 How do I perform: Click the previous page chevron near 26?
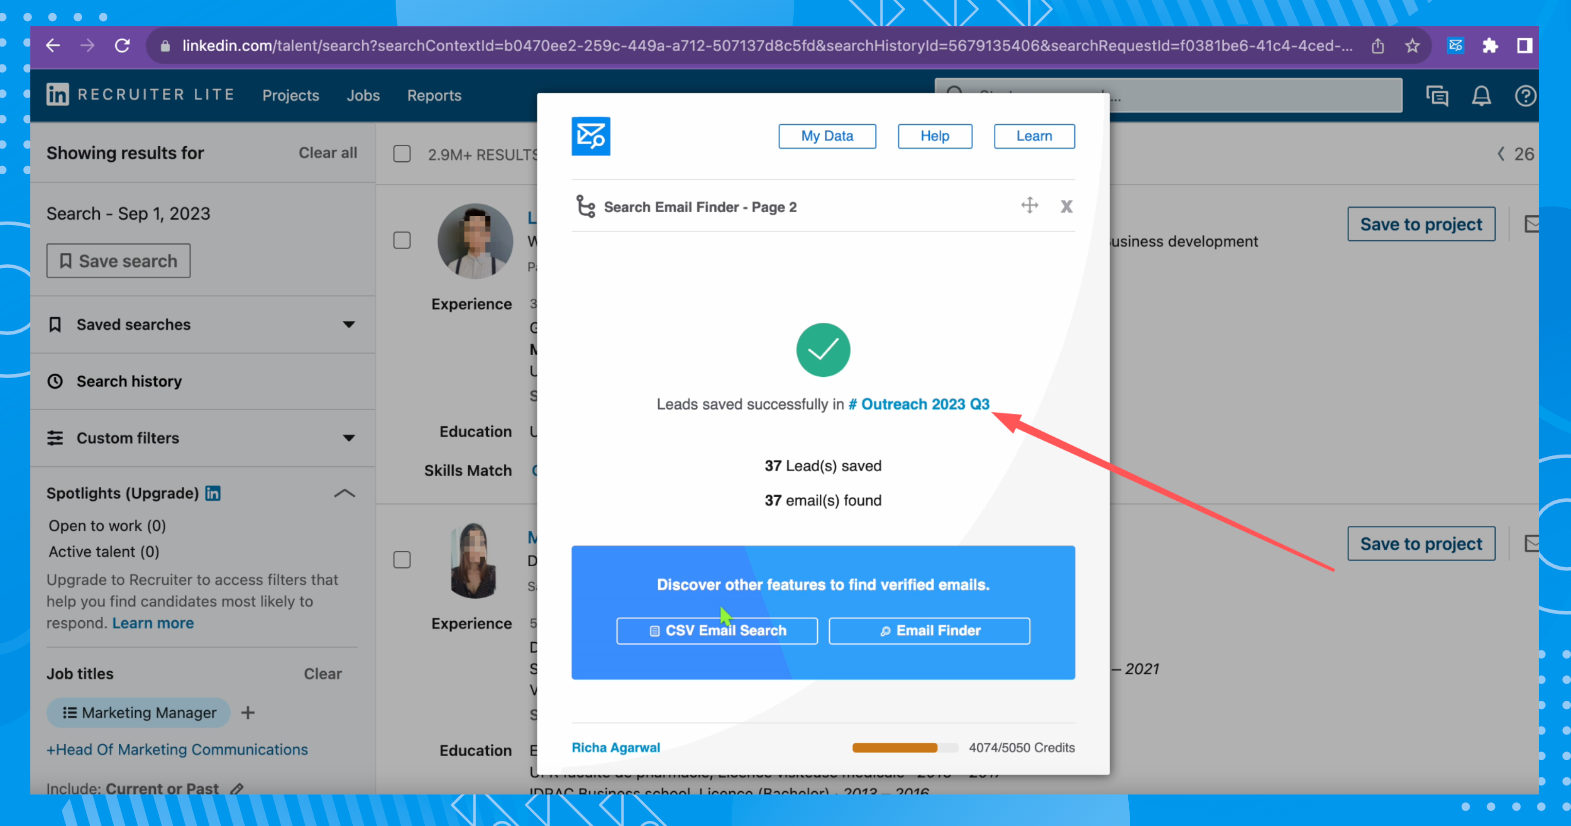(x=1500, y=154)
